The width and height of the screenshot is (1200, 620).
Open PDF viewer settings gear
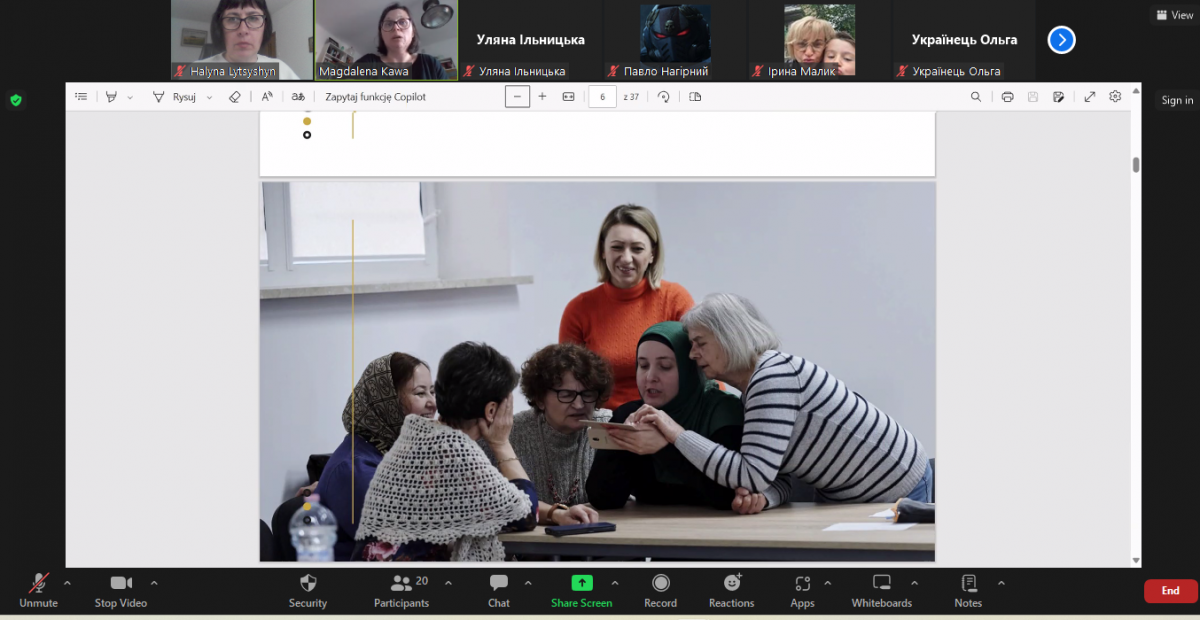coord(1115,97)
